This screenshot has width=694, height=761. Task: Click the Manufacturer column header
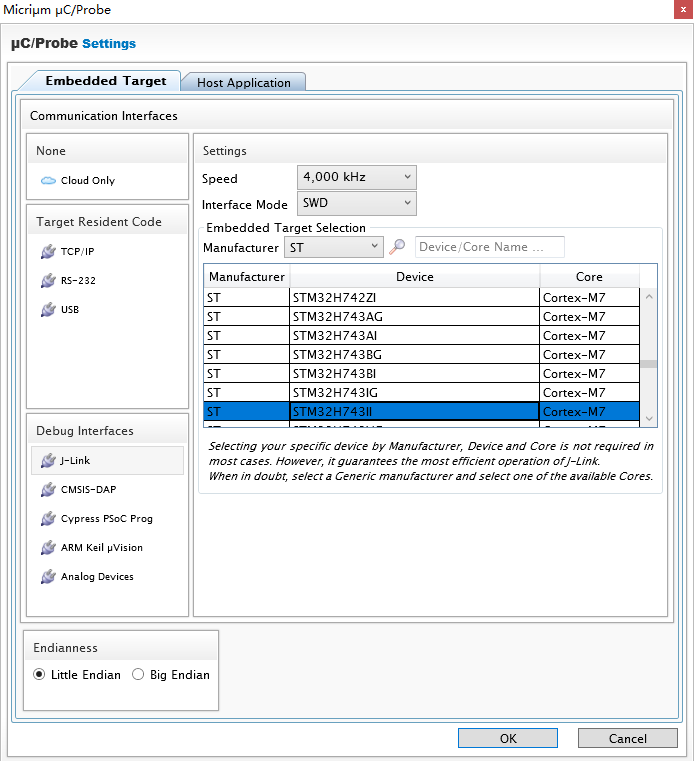[x=247, y=277]
